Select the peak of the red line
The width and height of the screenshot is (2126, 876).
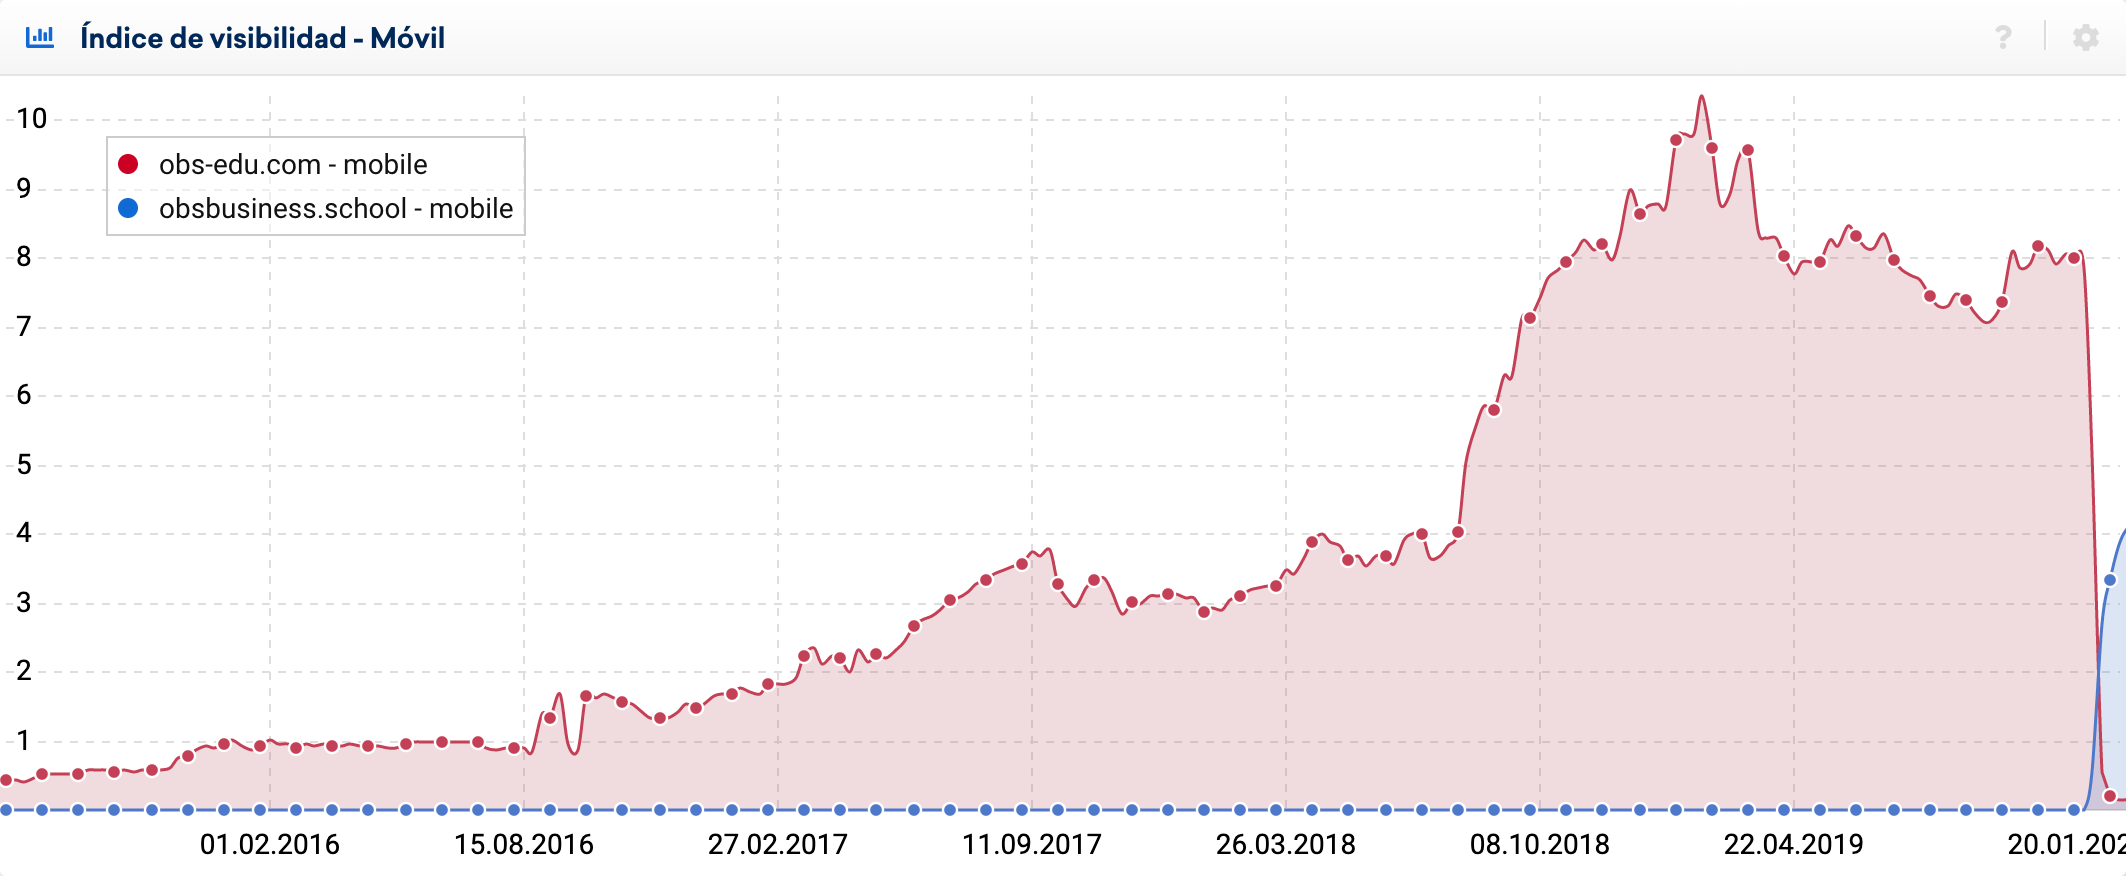(x=1701, y=98)
